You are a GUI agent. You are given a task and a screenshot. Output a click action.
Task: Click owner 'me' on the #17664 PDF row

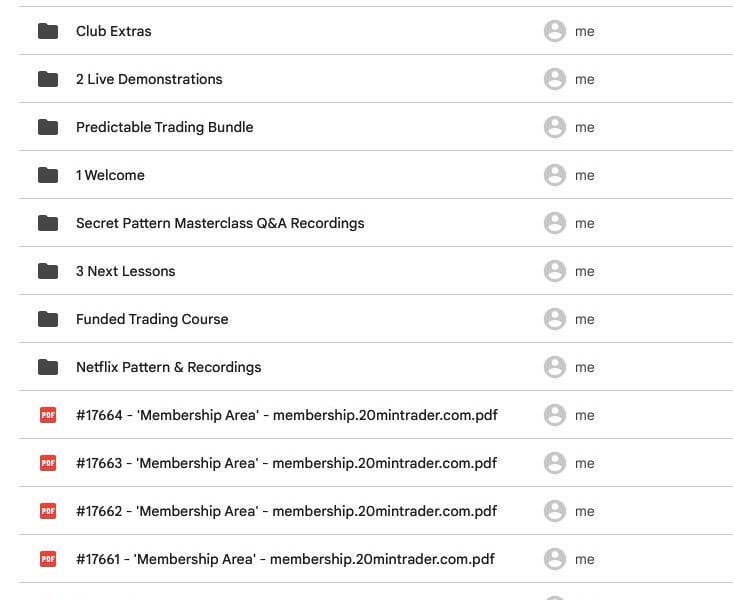(585, 415)
